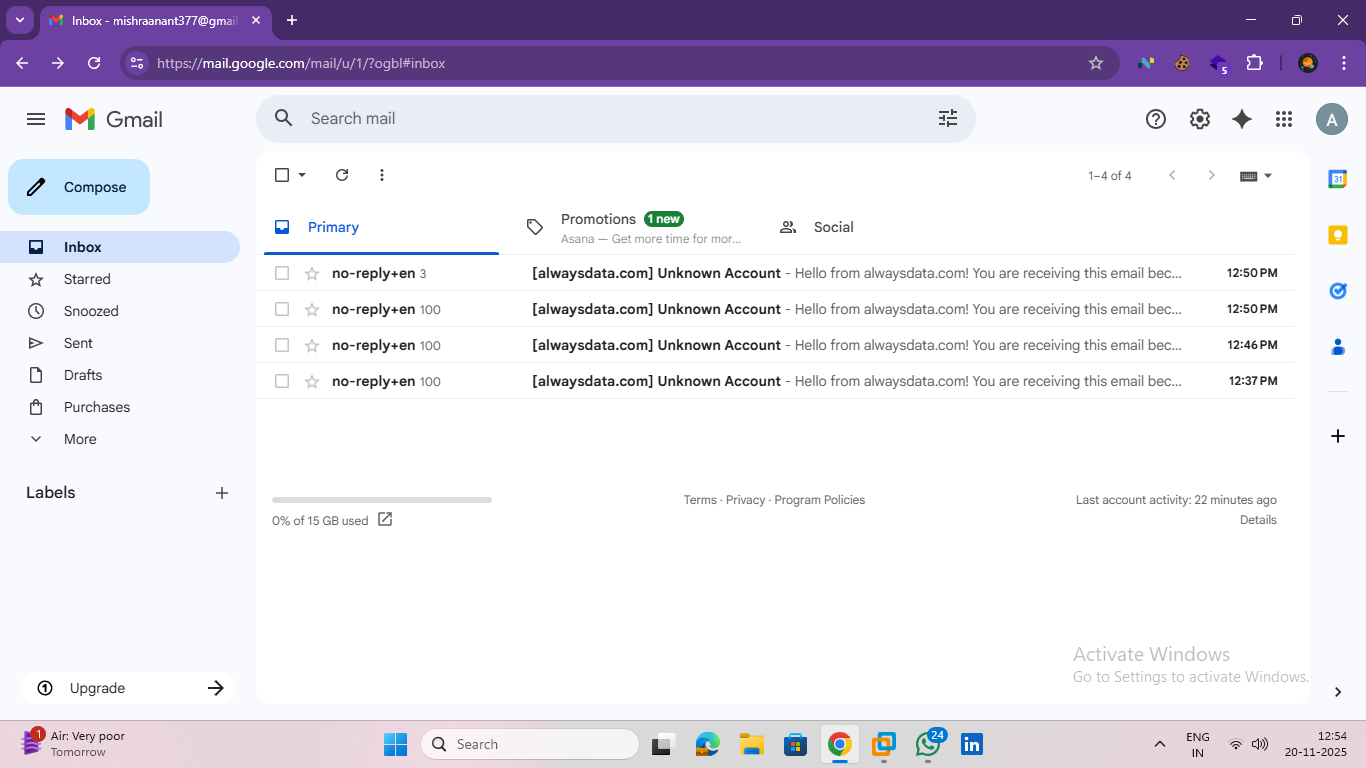Switch to the Promotions tab

click(x=598, y=227)
